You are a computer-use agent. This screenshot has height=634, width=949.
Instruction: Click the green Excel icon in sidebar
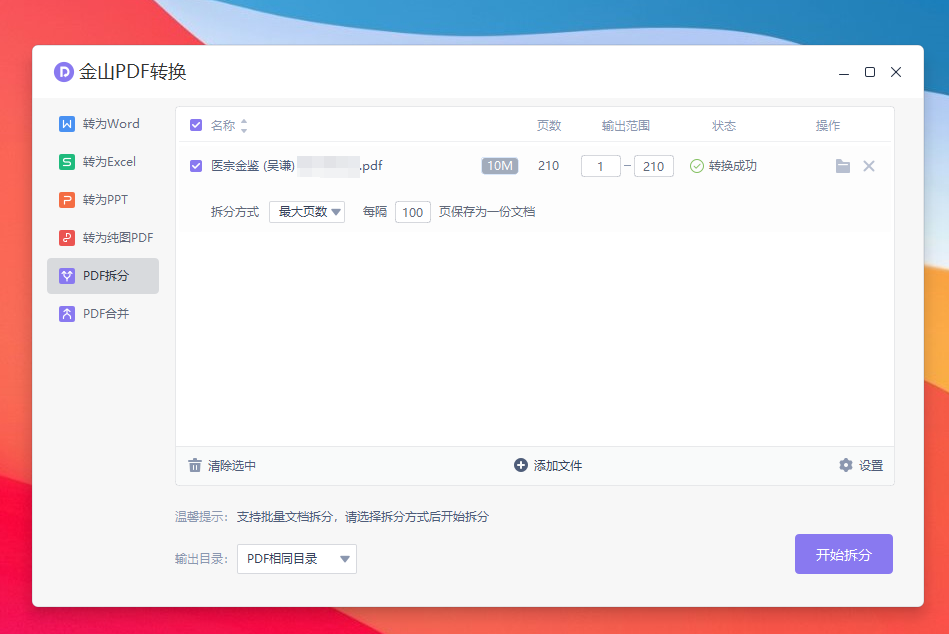67,162
